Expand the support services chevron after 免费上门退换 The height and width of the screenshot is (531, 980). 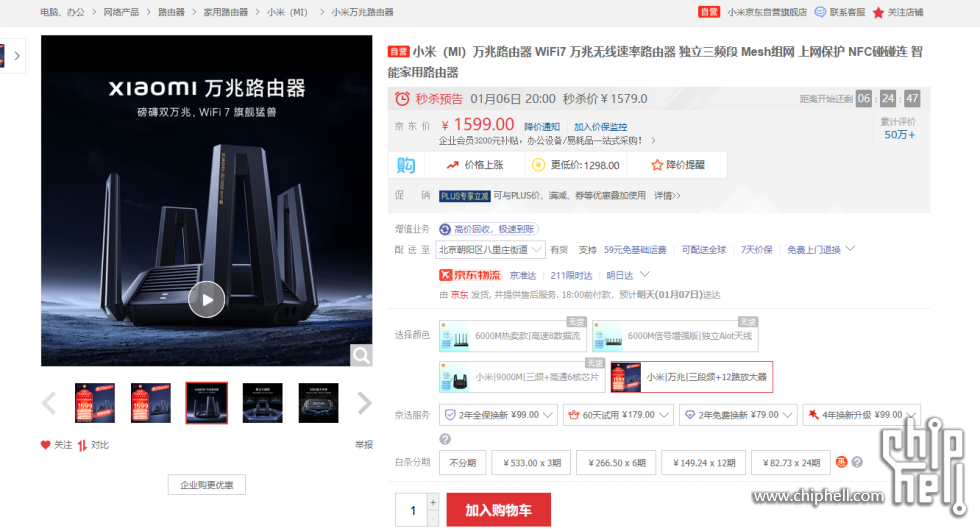[850, 249]
